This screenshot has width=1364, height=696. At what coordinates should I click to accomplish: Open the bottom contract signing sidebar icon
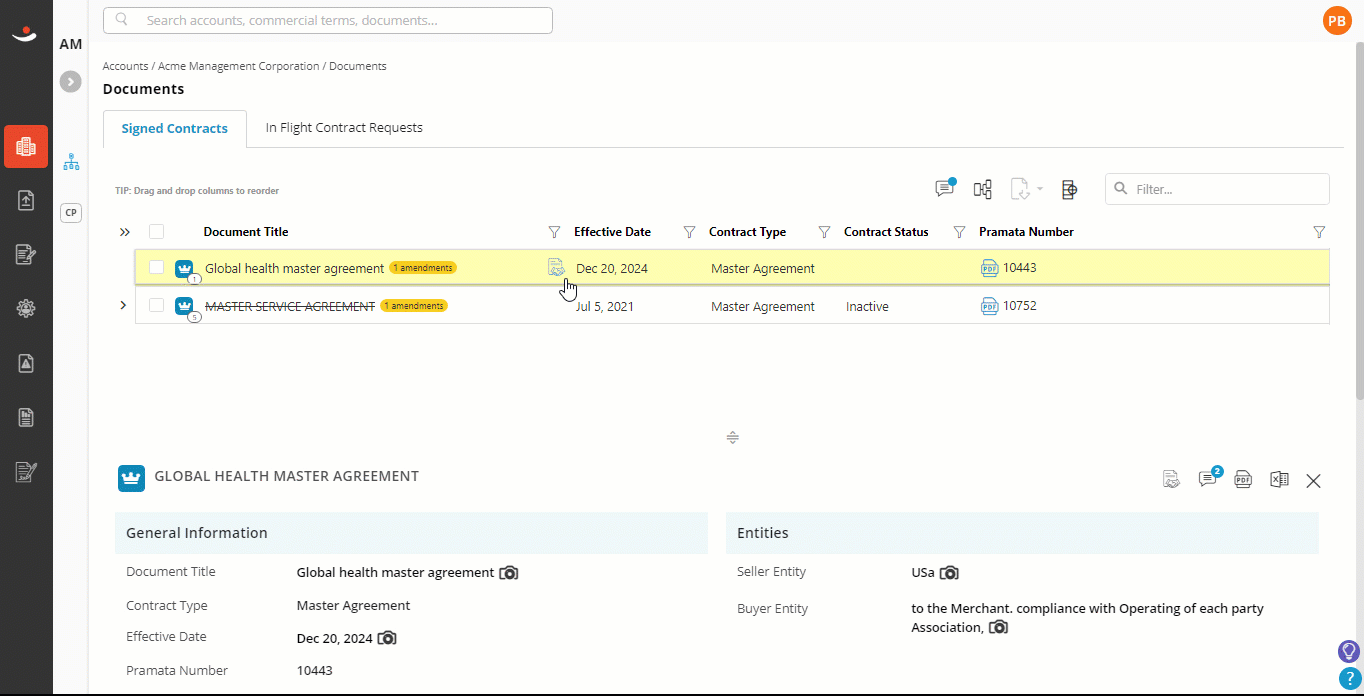[x=26, y=471]
